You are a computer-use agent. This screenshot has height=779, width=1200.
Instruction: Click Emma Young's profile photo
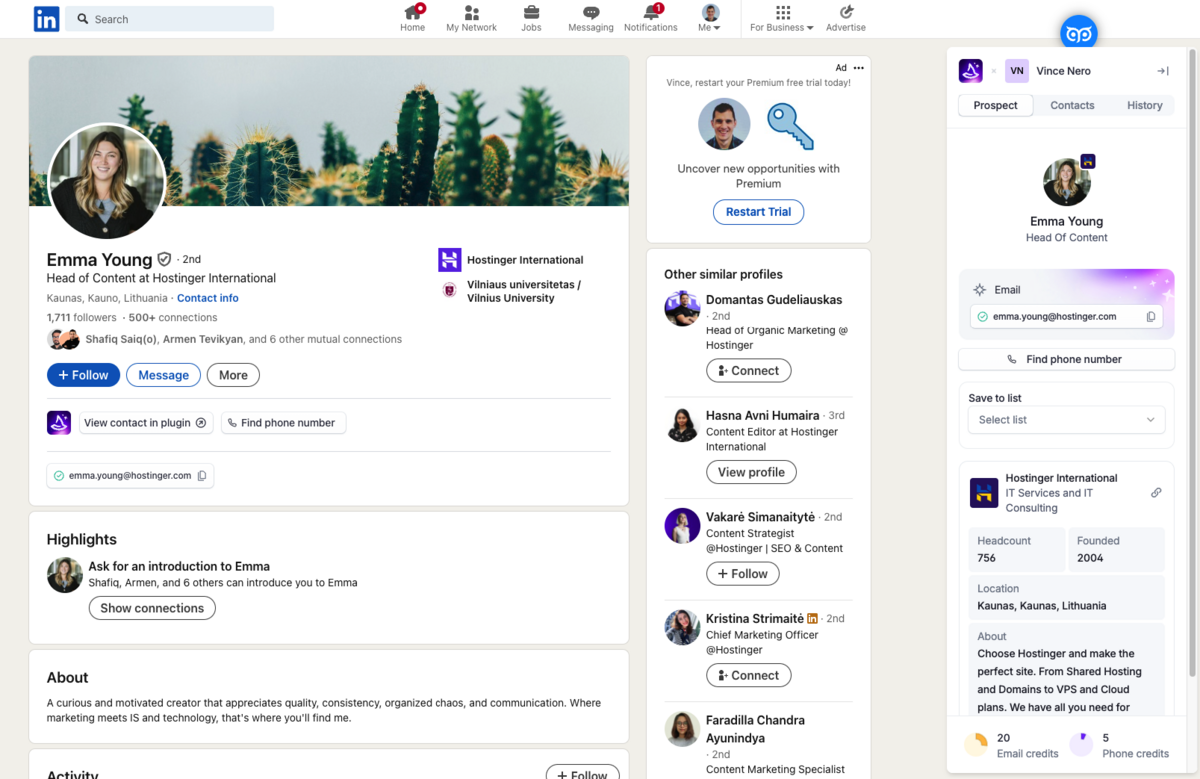106,181
